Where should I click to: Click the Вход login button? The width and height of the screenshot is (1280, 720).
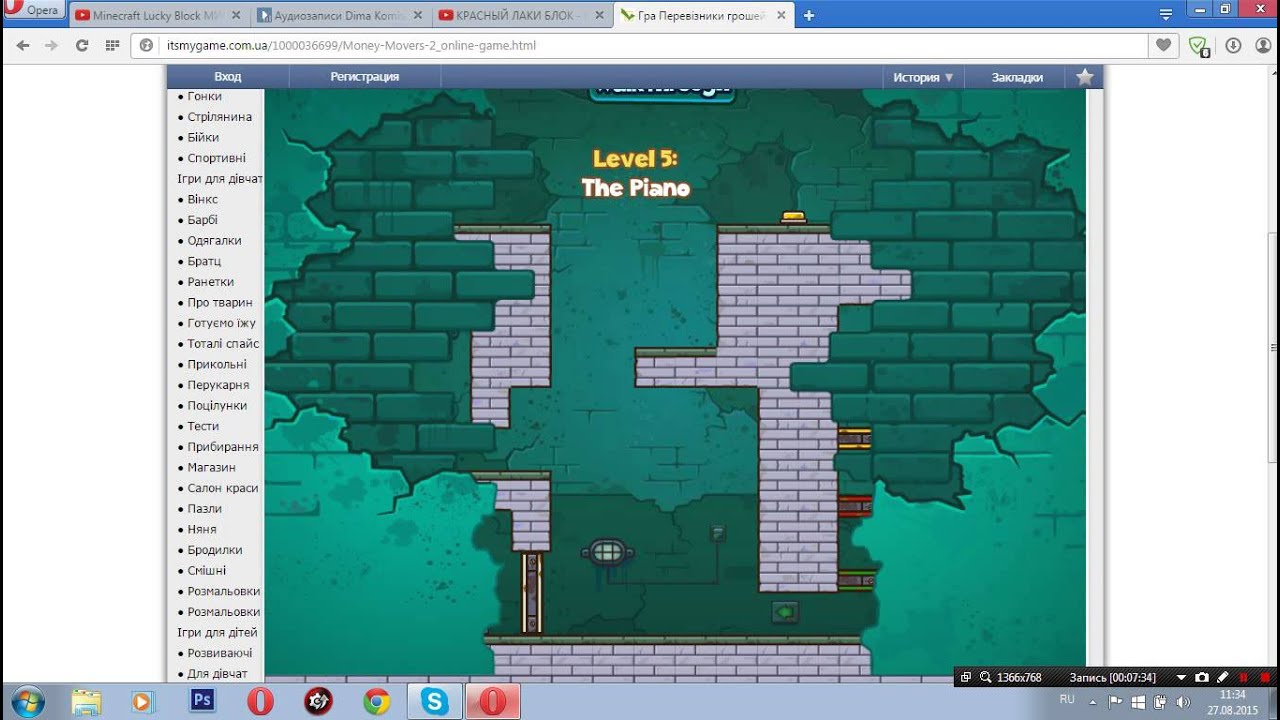[x=227, y=77]
